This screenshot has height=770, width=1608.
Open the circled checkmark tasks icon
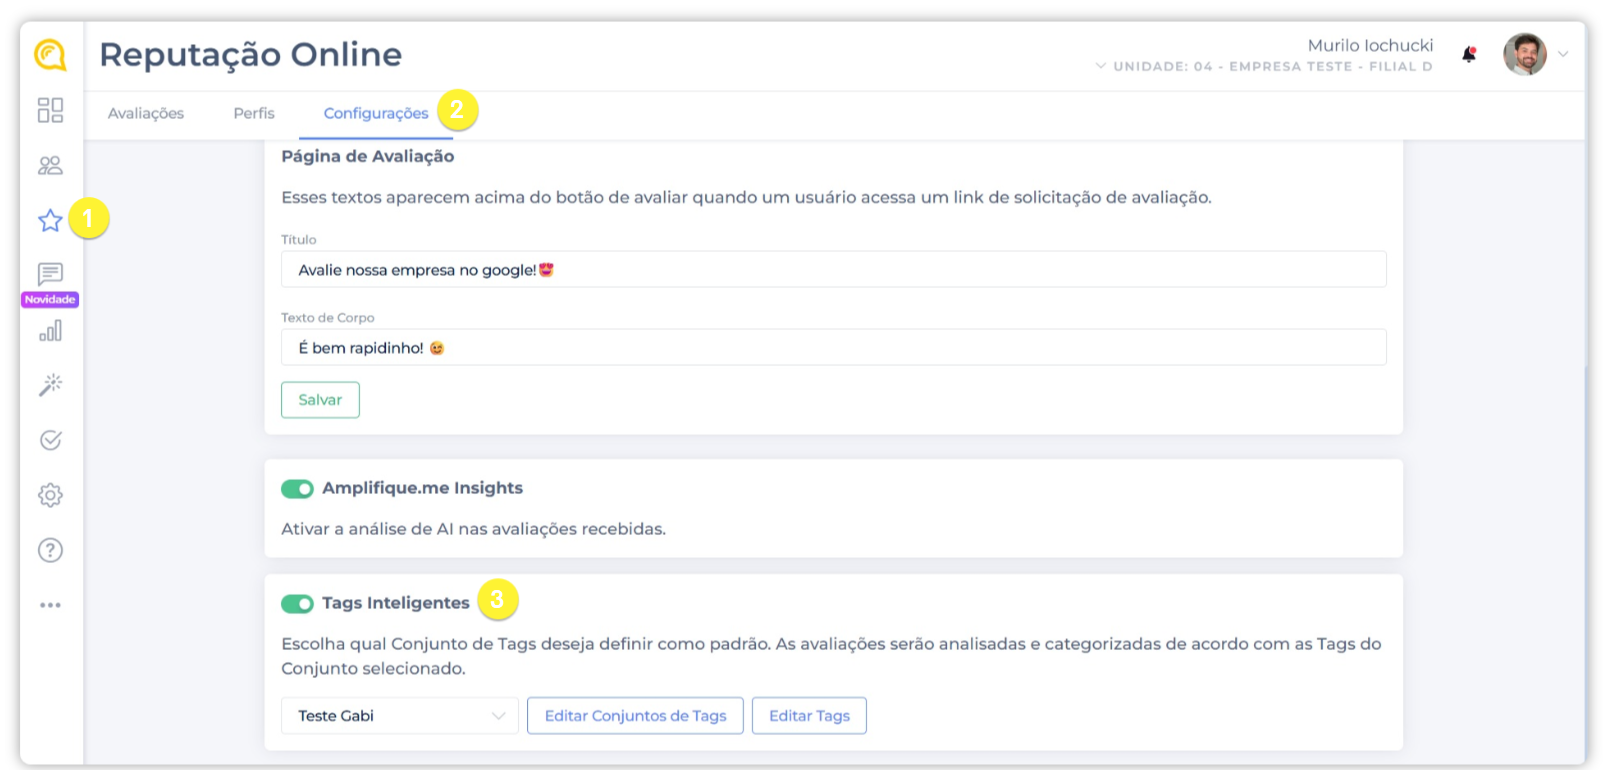(50, 440)
